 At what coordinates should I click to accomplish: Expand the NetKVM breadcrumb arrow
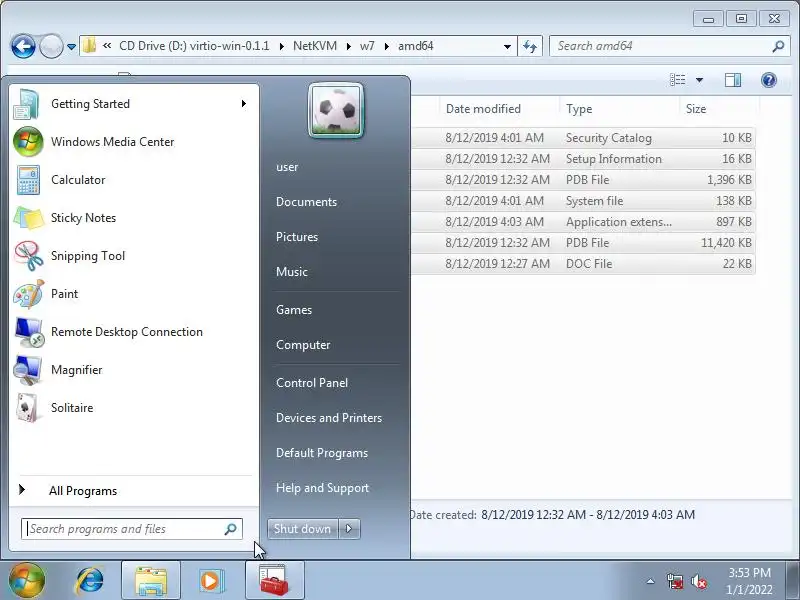(348, 46)
